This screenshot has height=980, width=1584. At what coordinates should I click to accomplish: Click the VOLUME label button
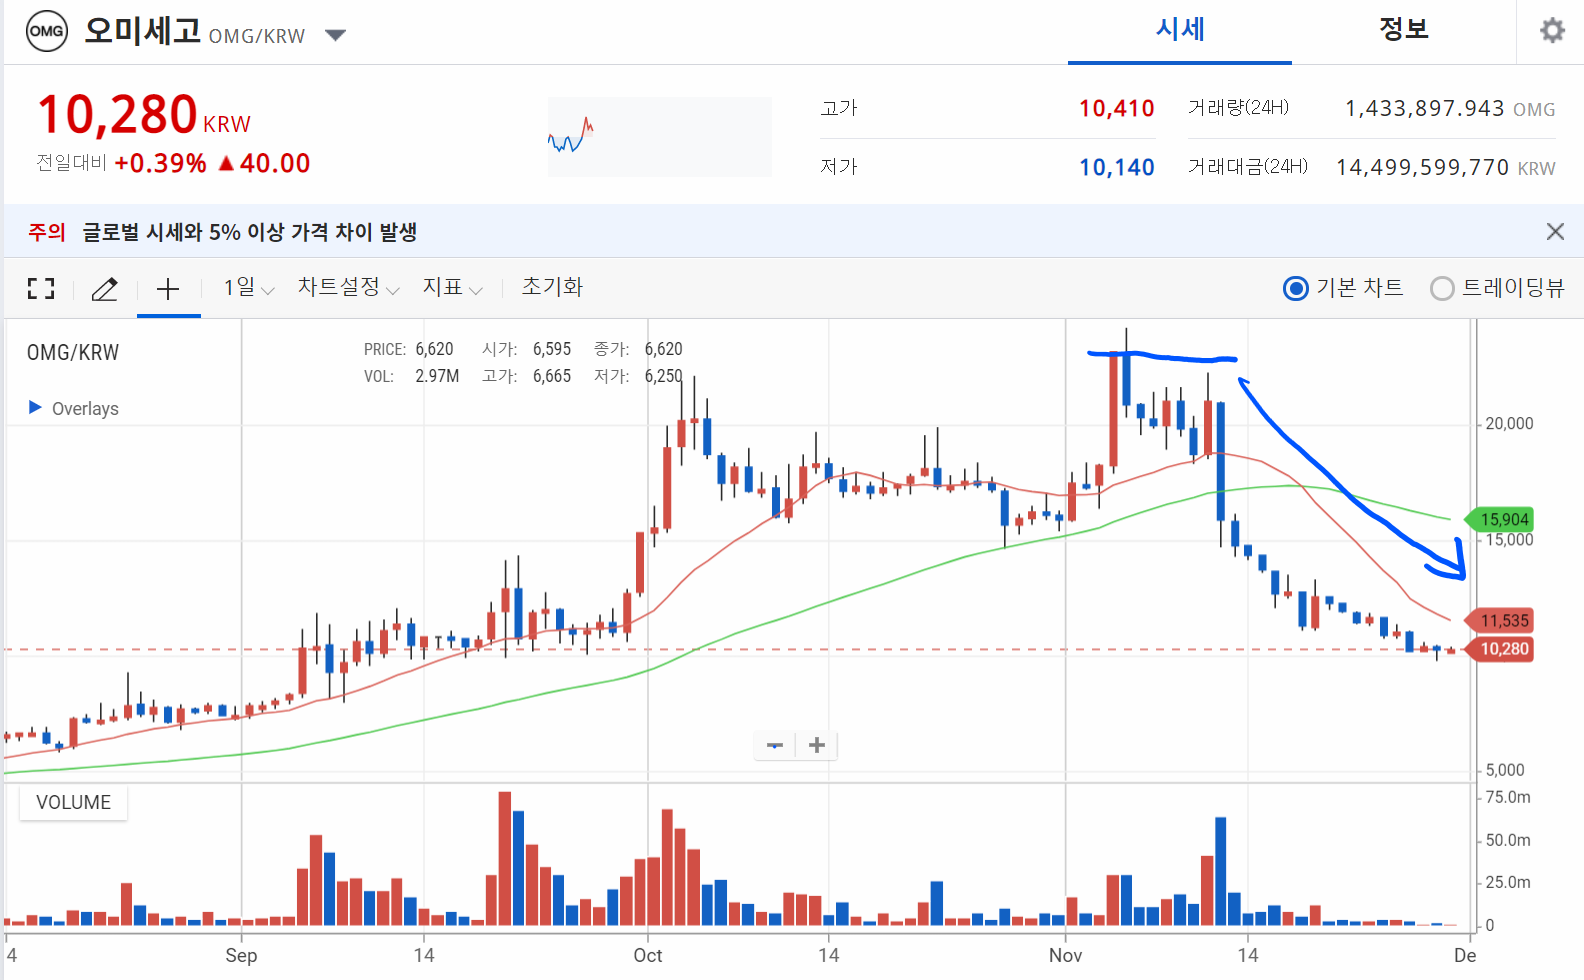(74, 803)
